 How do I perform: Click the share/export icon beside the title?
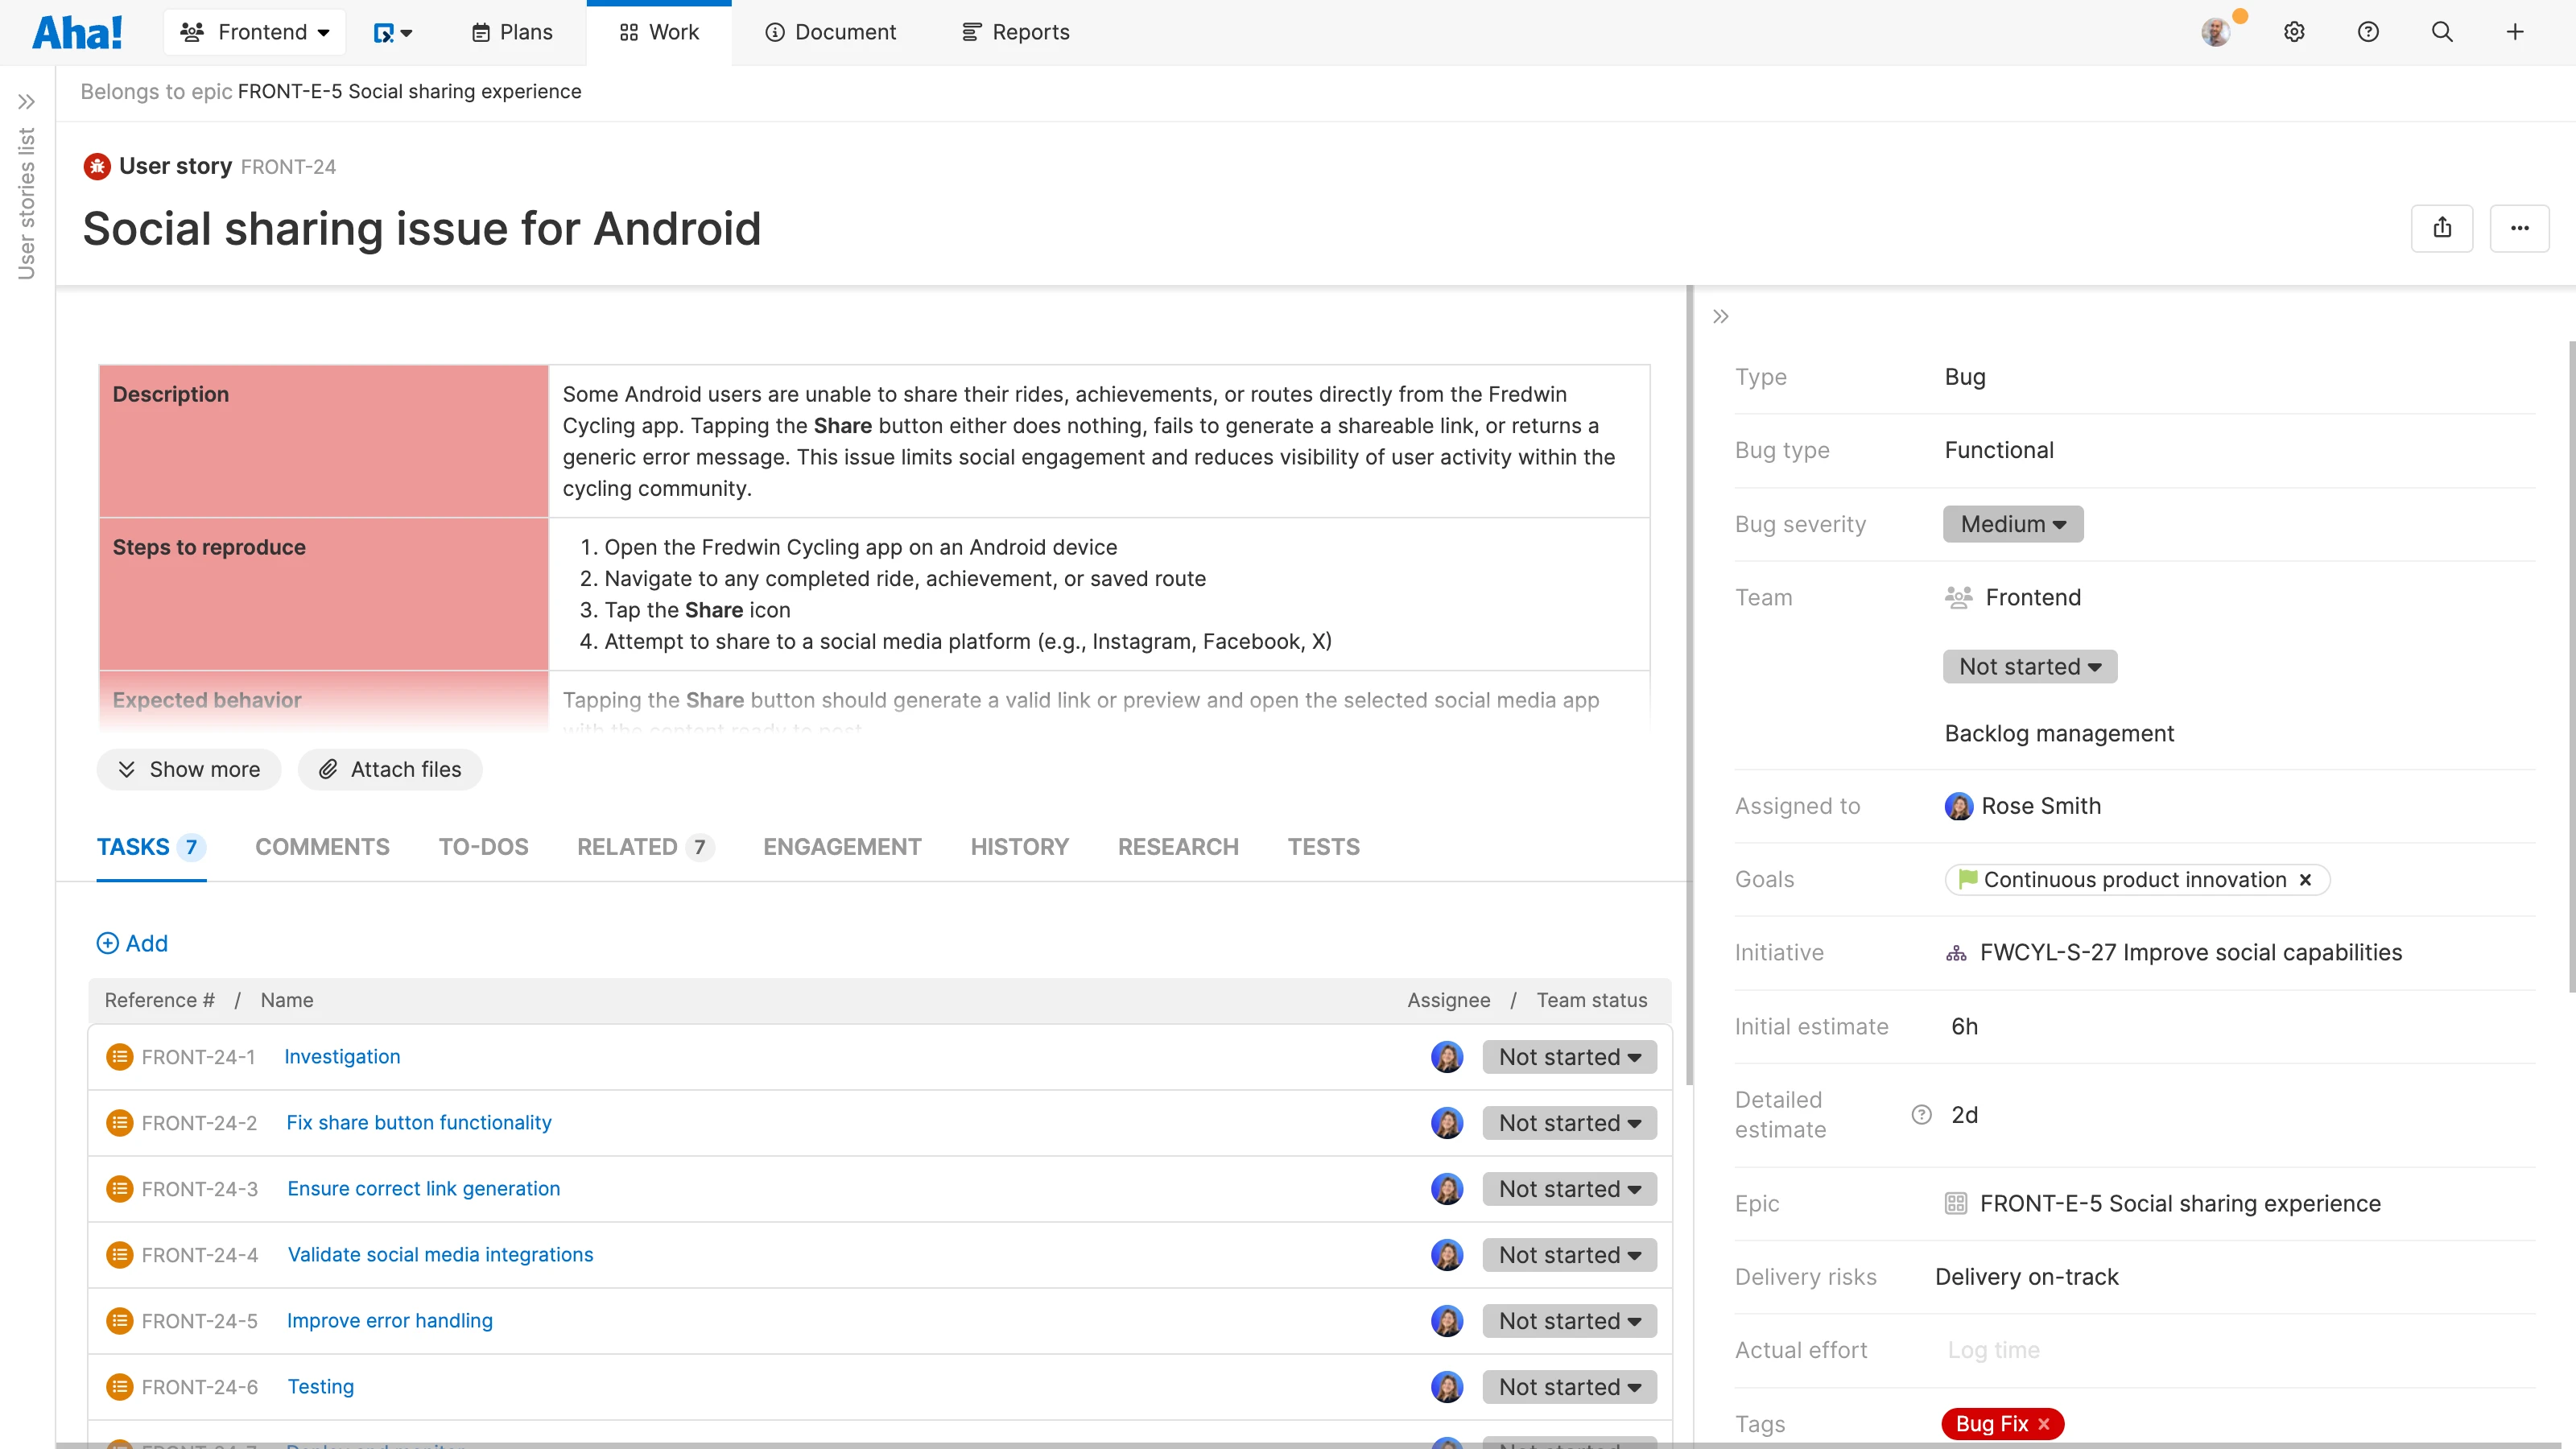pos(2442,228)
